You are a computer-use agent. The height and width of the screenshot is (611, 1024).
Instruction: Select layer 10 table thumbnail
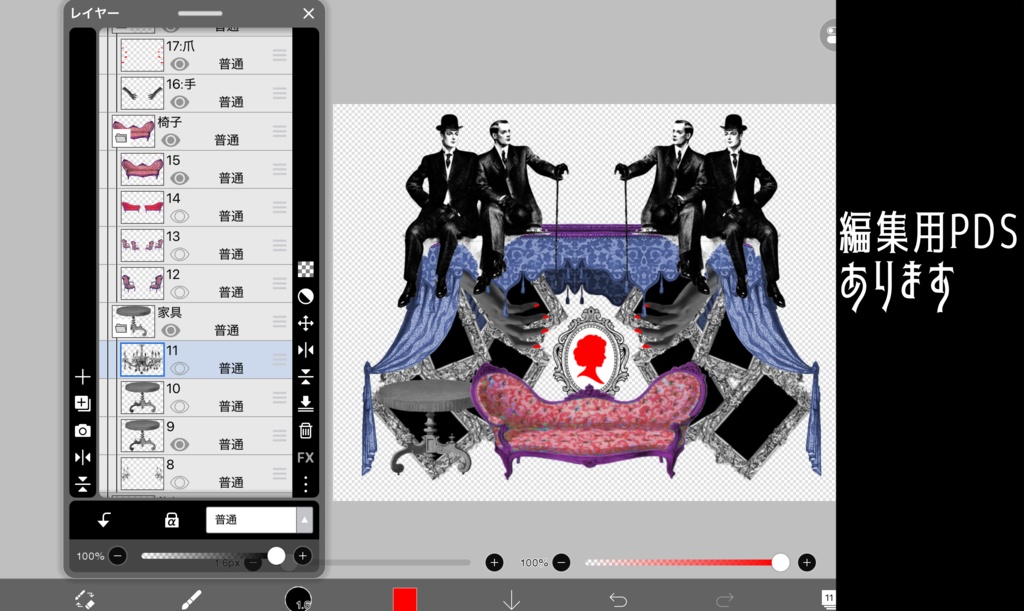pyautogui.click(x=142, y=398)
